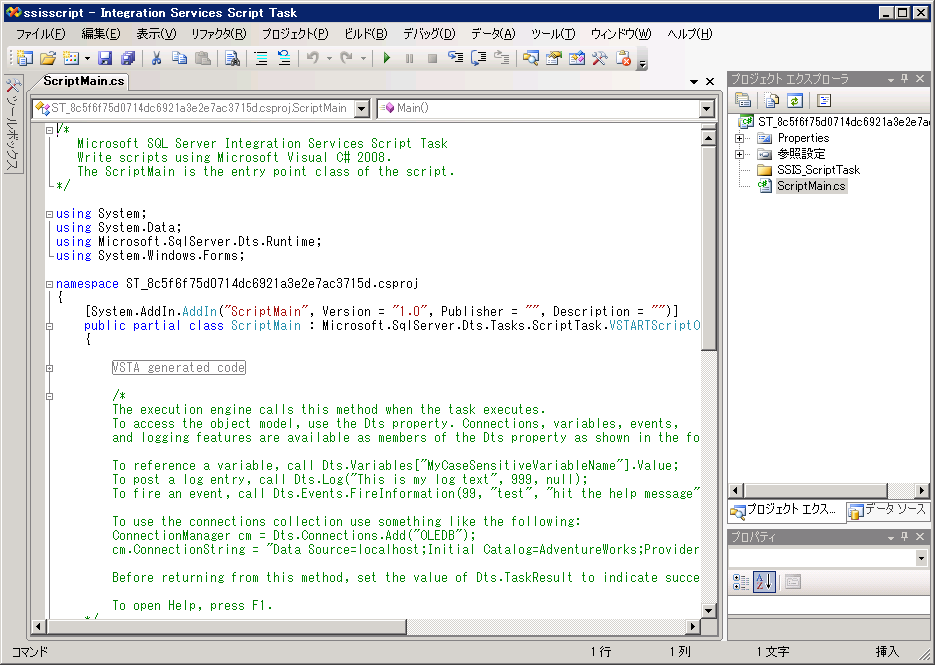Screen dimensions: 935x665
Task: Click the Stop Debugging square icon
Action: tap(433, 58)
